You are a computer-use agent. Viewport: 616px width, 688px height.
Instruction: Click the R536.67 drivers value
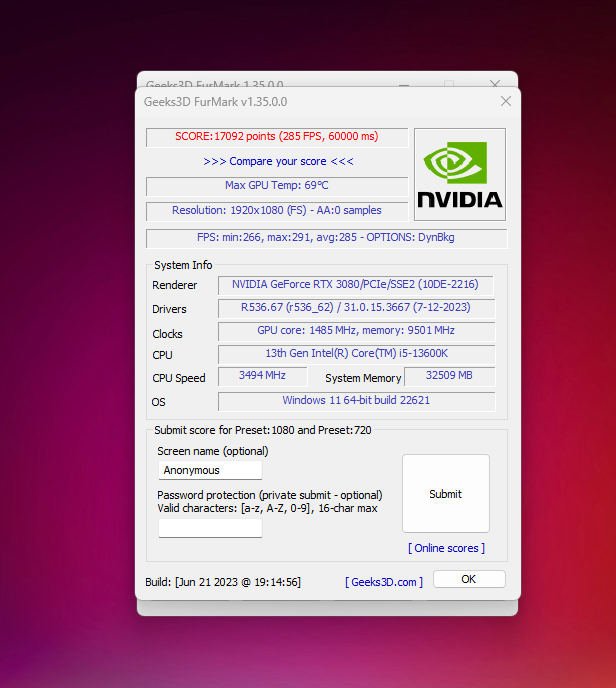356,308
